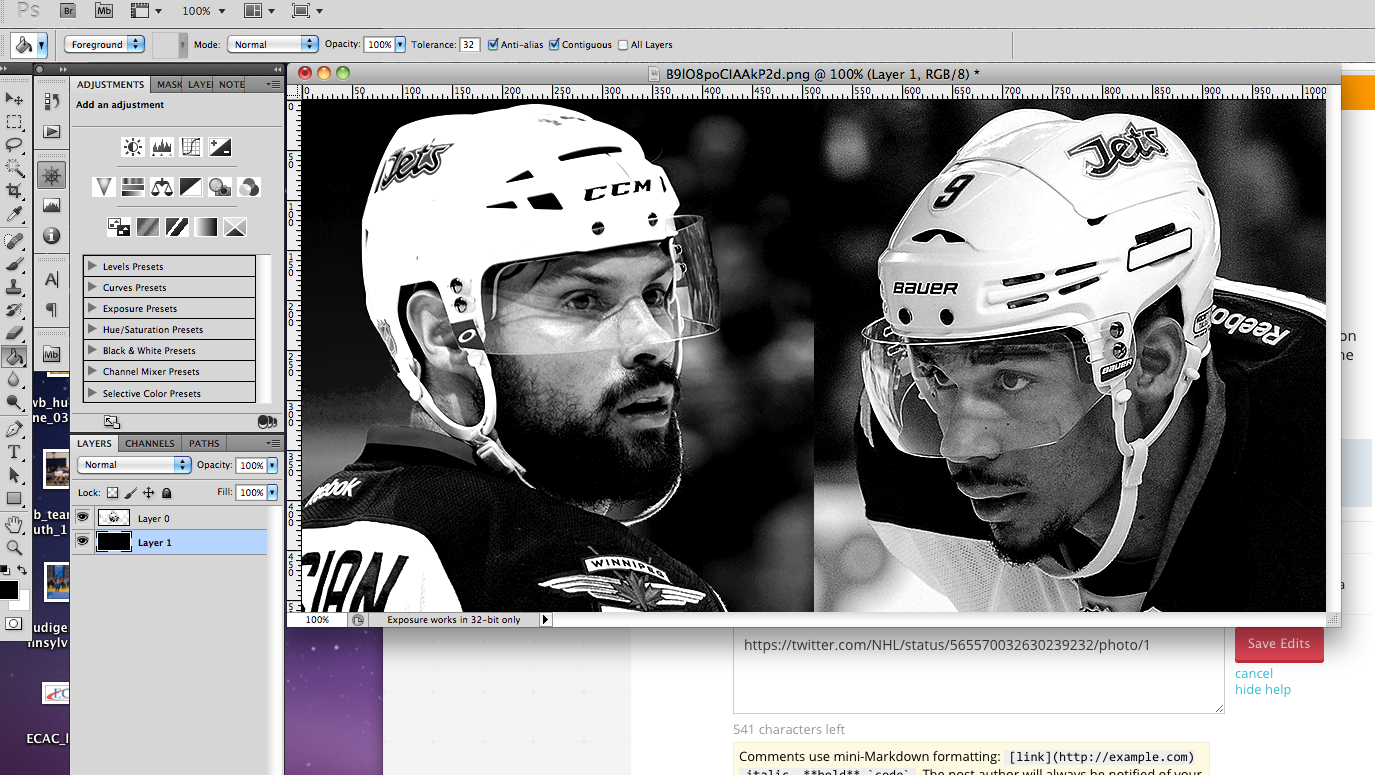Image resolution: width=1375 pixels, height=775 pixels.
Task: Select the Brush tool
Action: [14, 264]
